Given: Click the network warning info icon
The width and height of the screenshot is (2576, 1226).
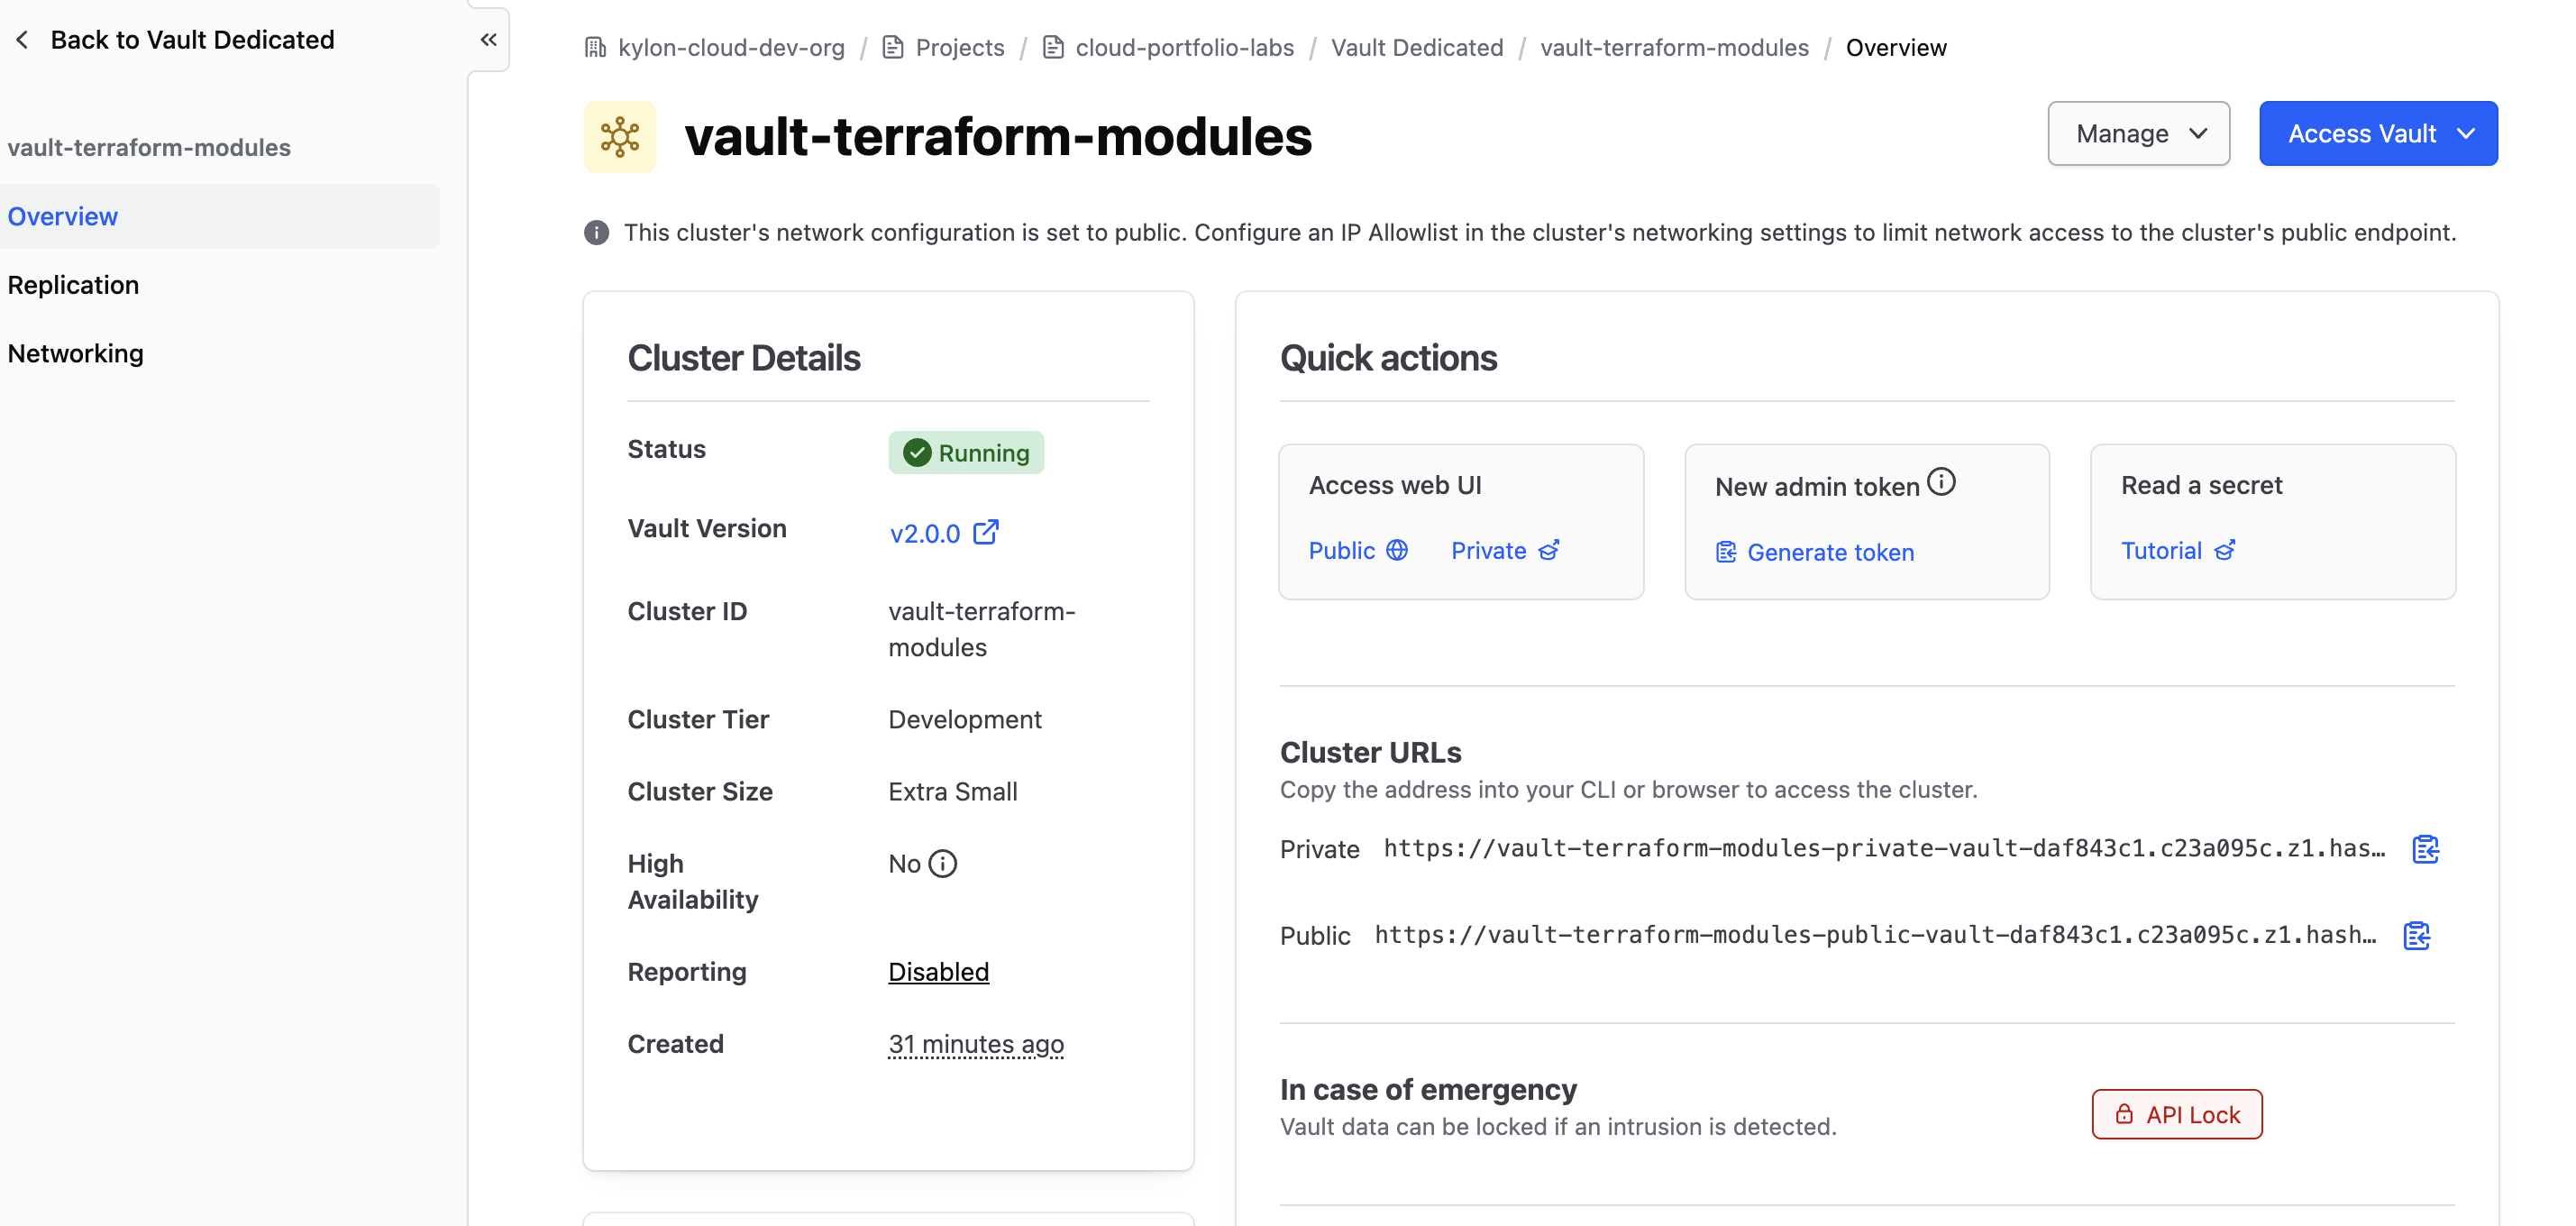Looking at the screenshot, I should click(596, 233).
